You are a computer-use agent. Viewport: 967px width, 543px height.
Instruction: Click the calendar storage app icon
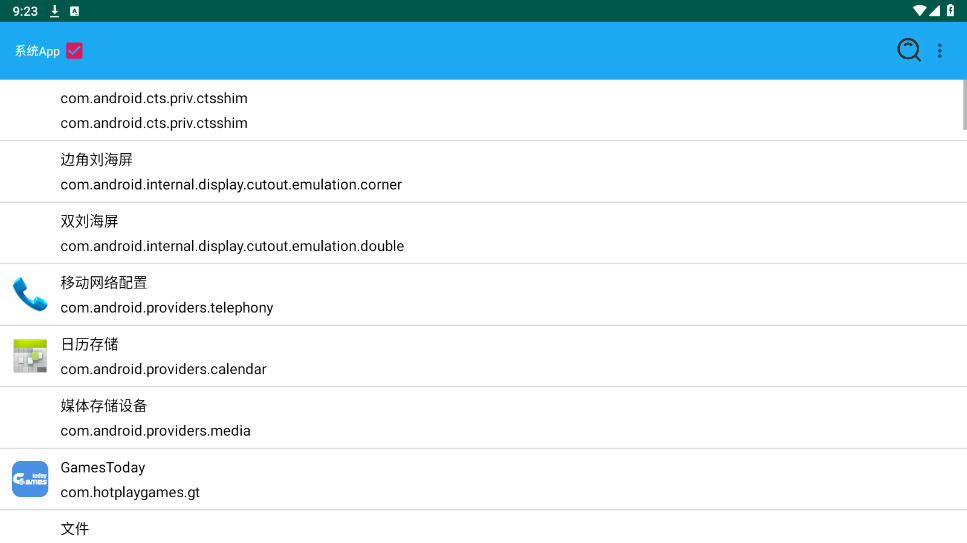point(30,356)
